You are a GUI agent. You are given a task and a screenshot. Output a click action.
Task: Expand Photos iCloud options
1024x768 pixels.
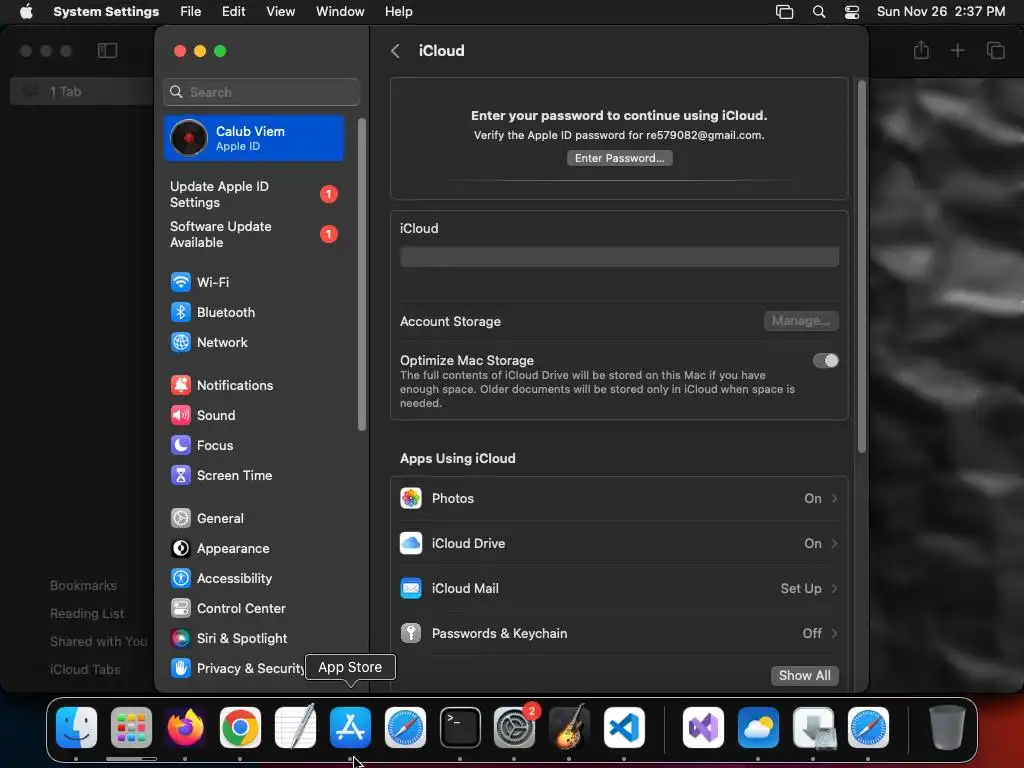(x=619, y=498)
